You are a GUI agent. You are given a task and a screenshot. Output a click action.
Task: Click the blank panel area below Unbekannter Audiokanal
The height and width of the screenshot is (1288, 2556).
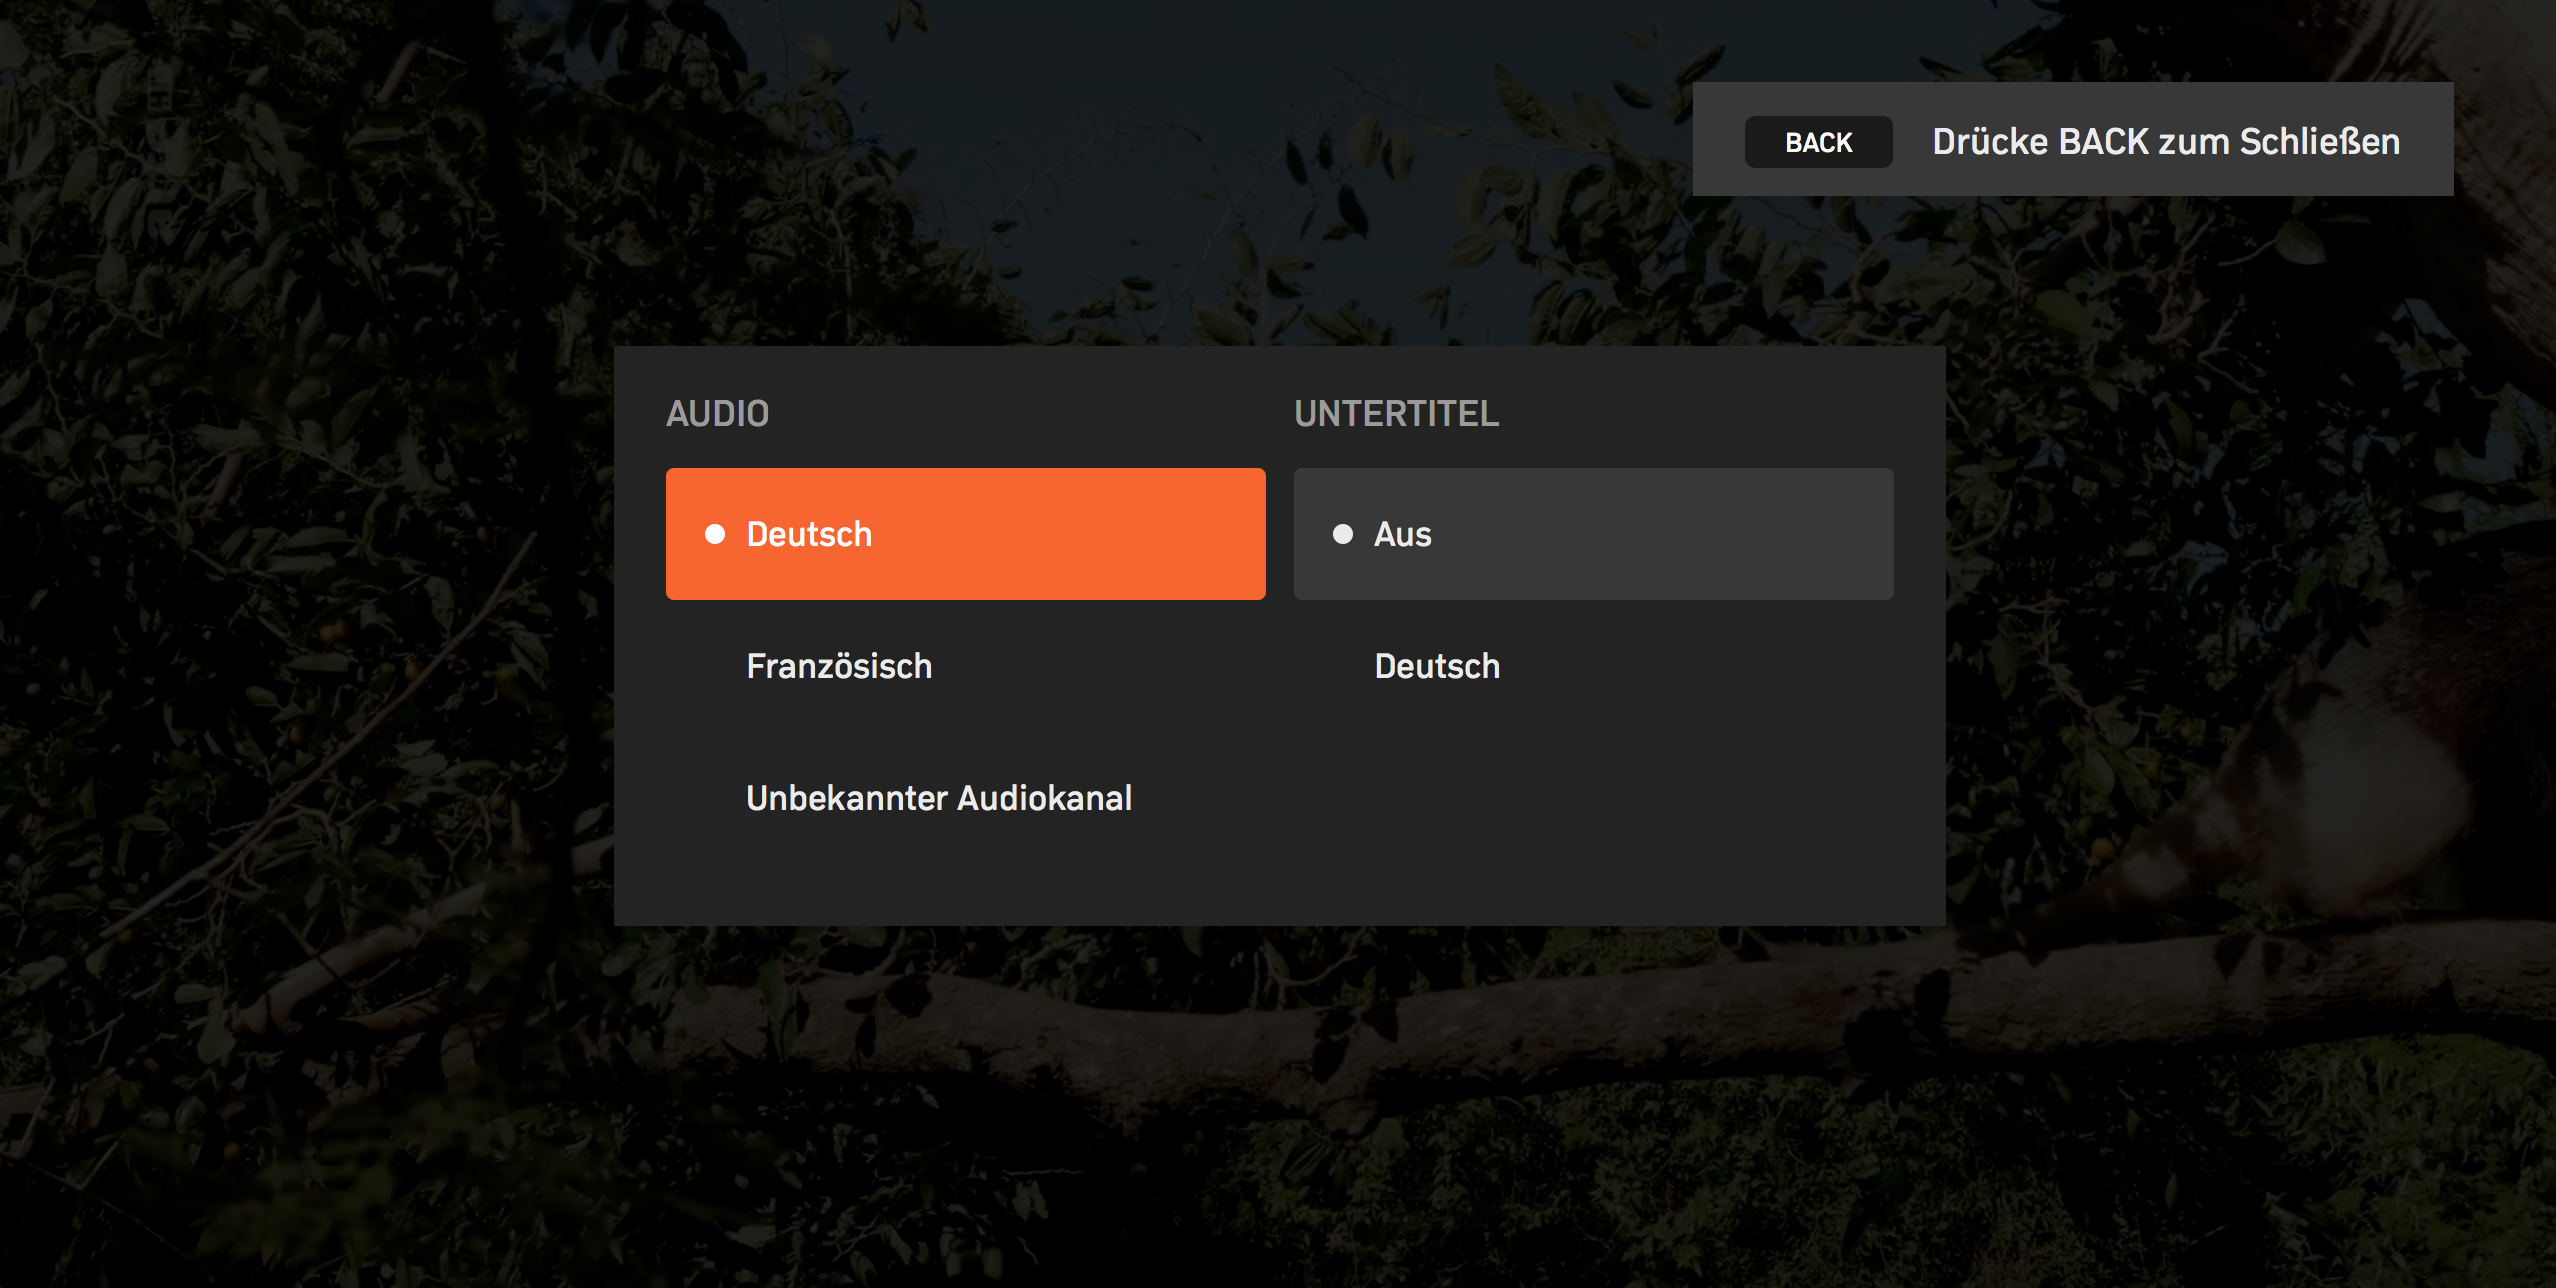point(966,892)
